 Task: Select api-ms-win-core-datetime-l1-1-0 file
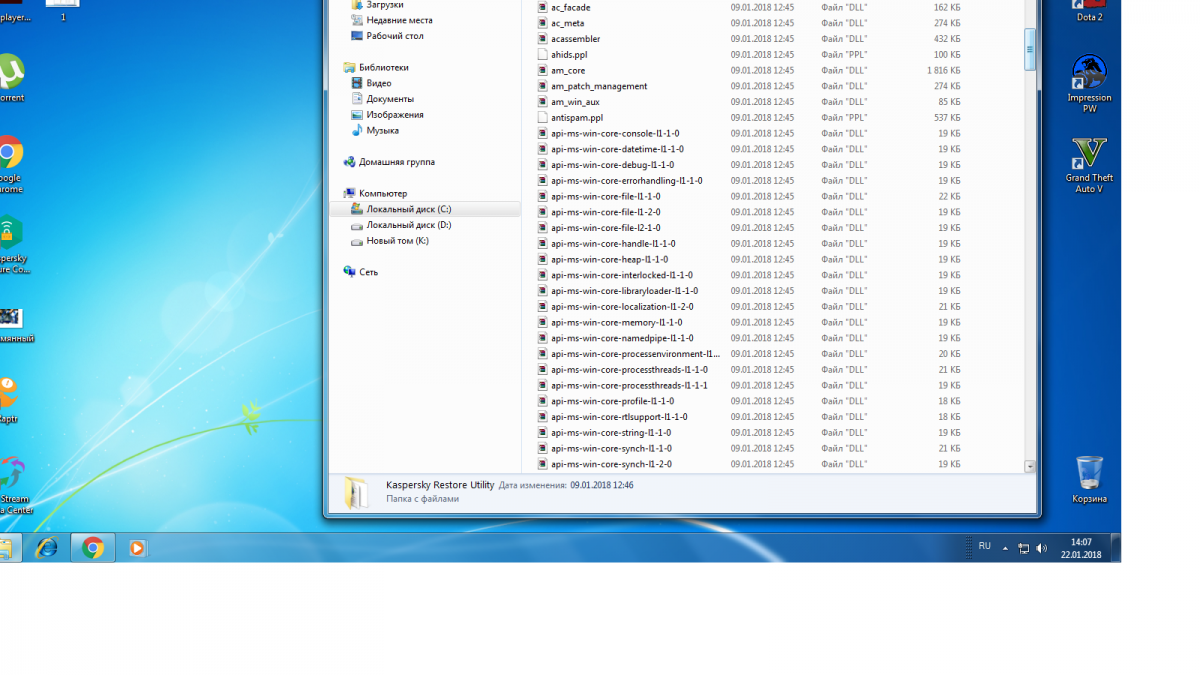(x=617, y=149)
